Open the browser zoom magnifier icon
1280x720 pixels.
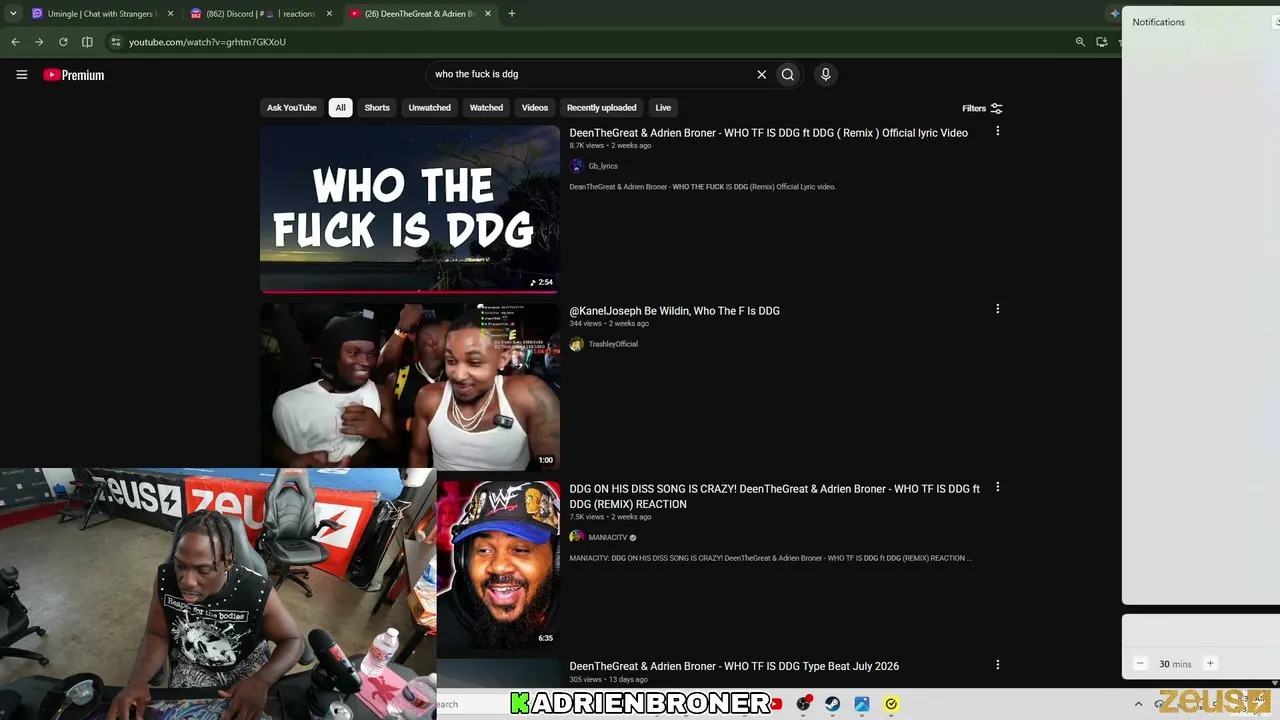pyautogui.click(x=1080, y=42)
